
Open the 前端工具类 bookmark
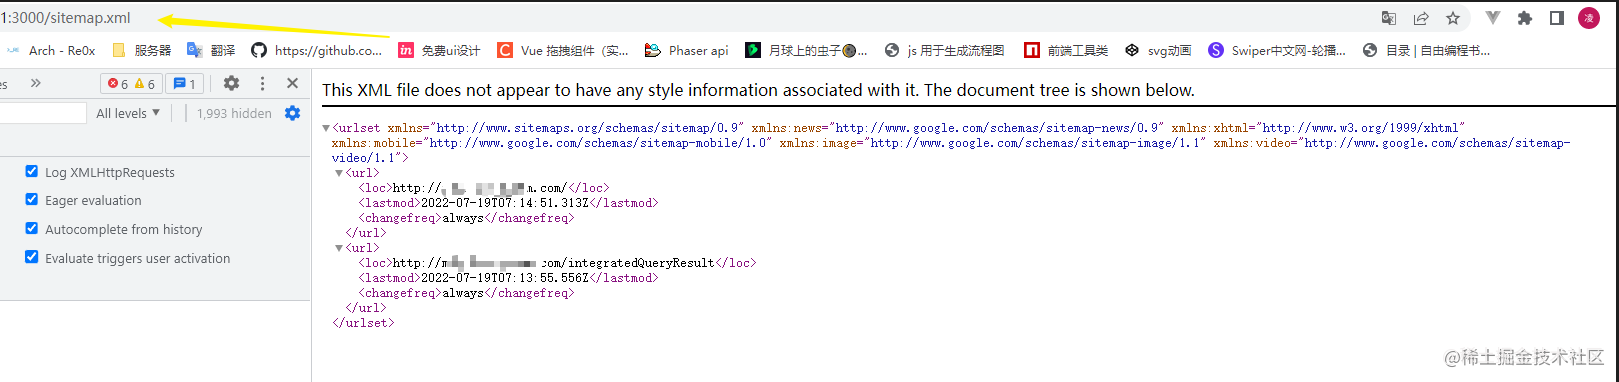(1066, 50)
